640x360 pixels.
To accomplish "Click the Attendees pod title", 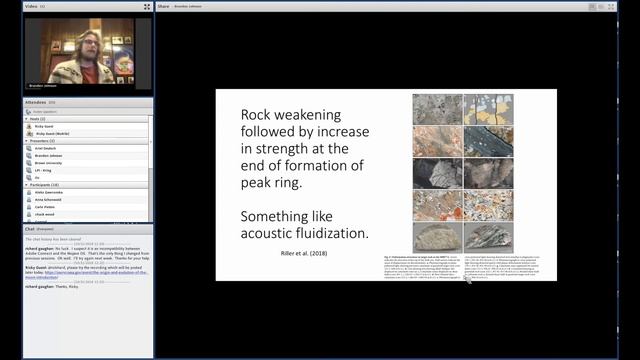I will tap(36, 102).
